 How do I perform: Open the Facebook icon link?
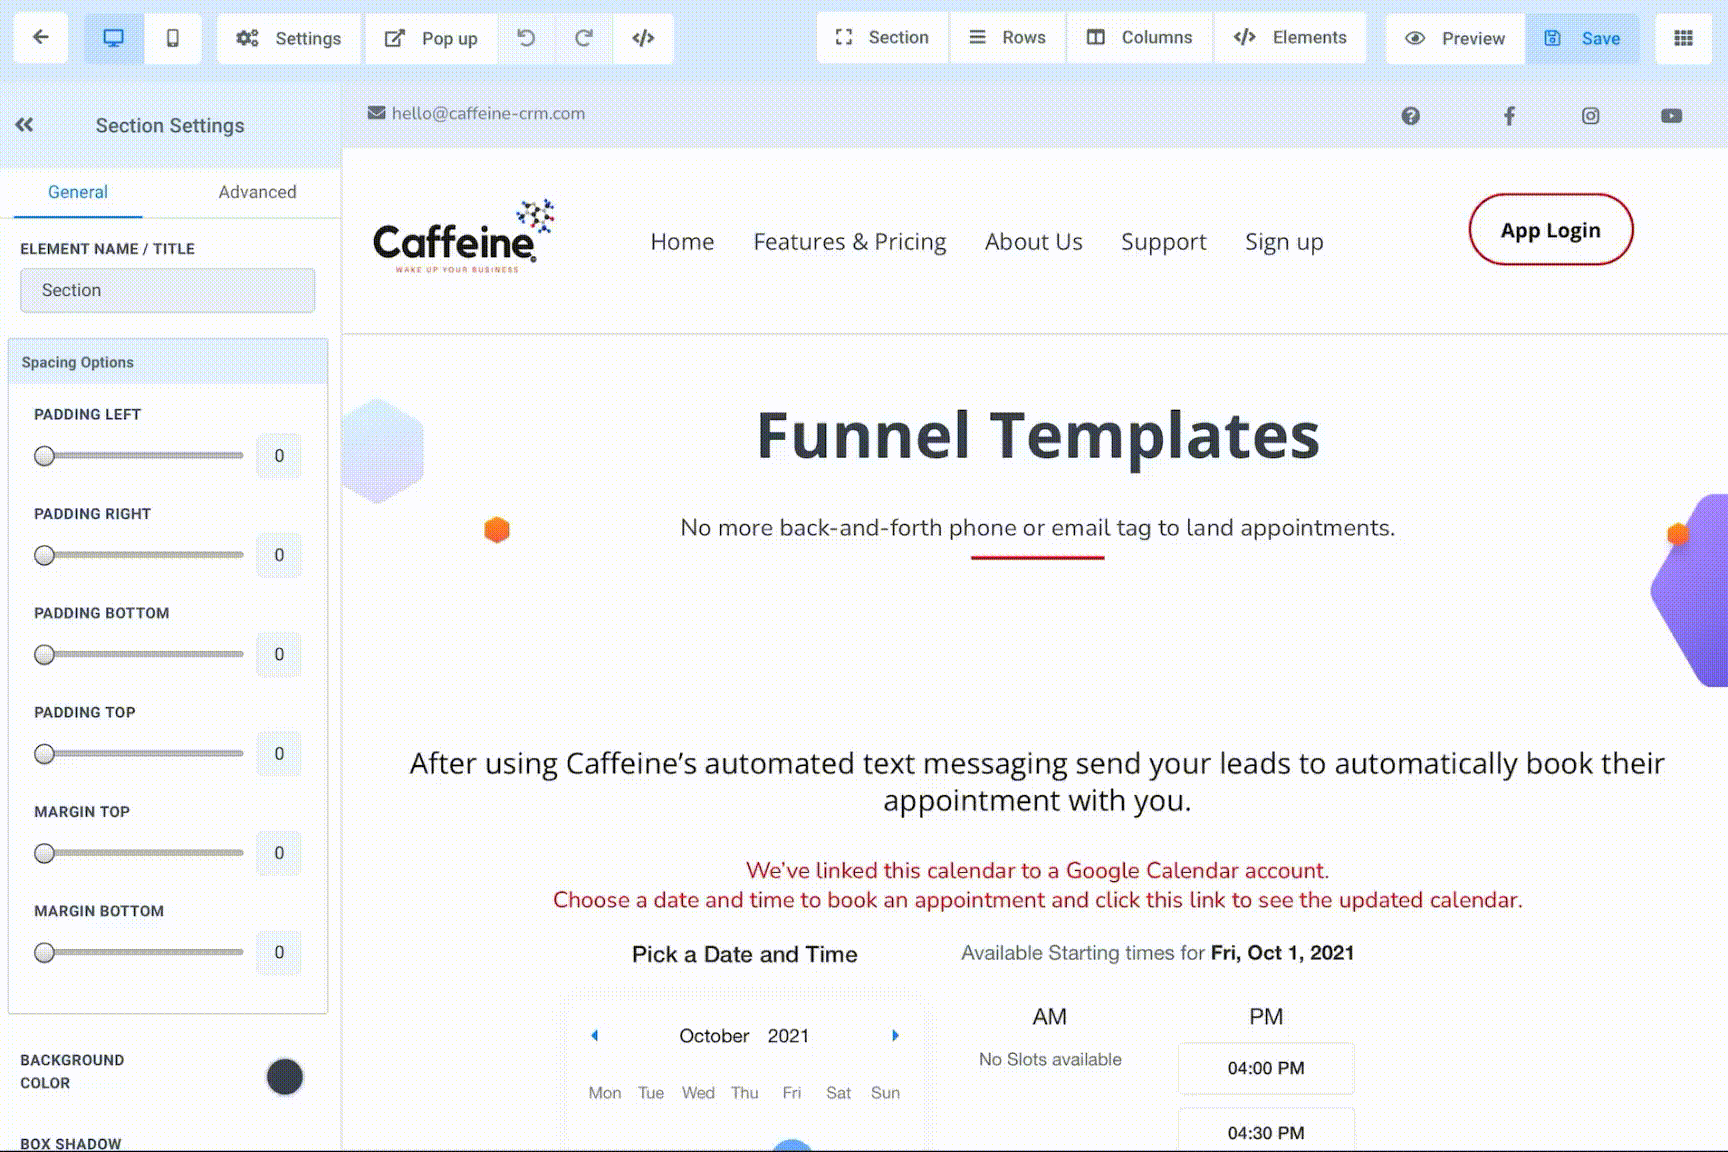tap(1509, 116)
